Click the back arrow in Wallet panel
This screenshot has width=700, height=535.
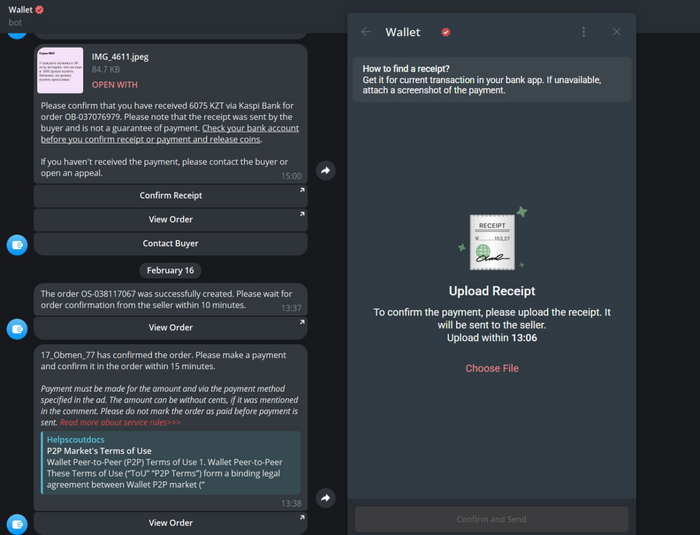[366, 32]
